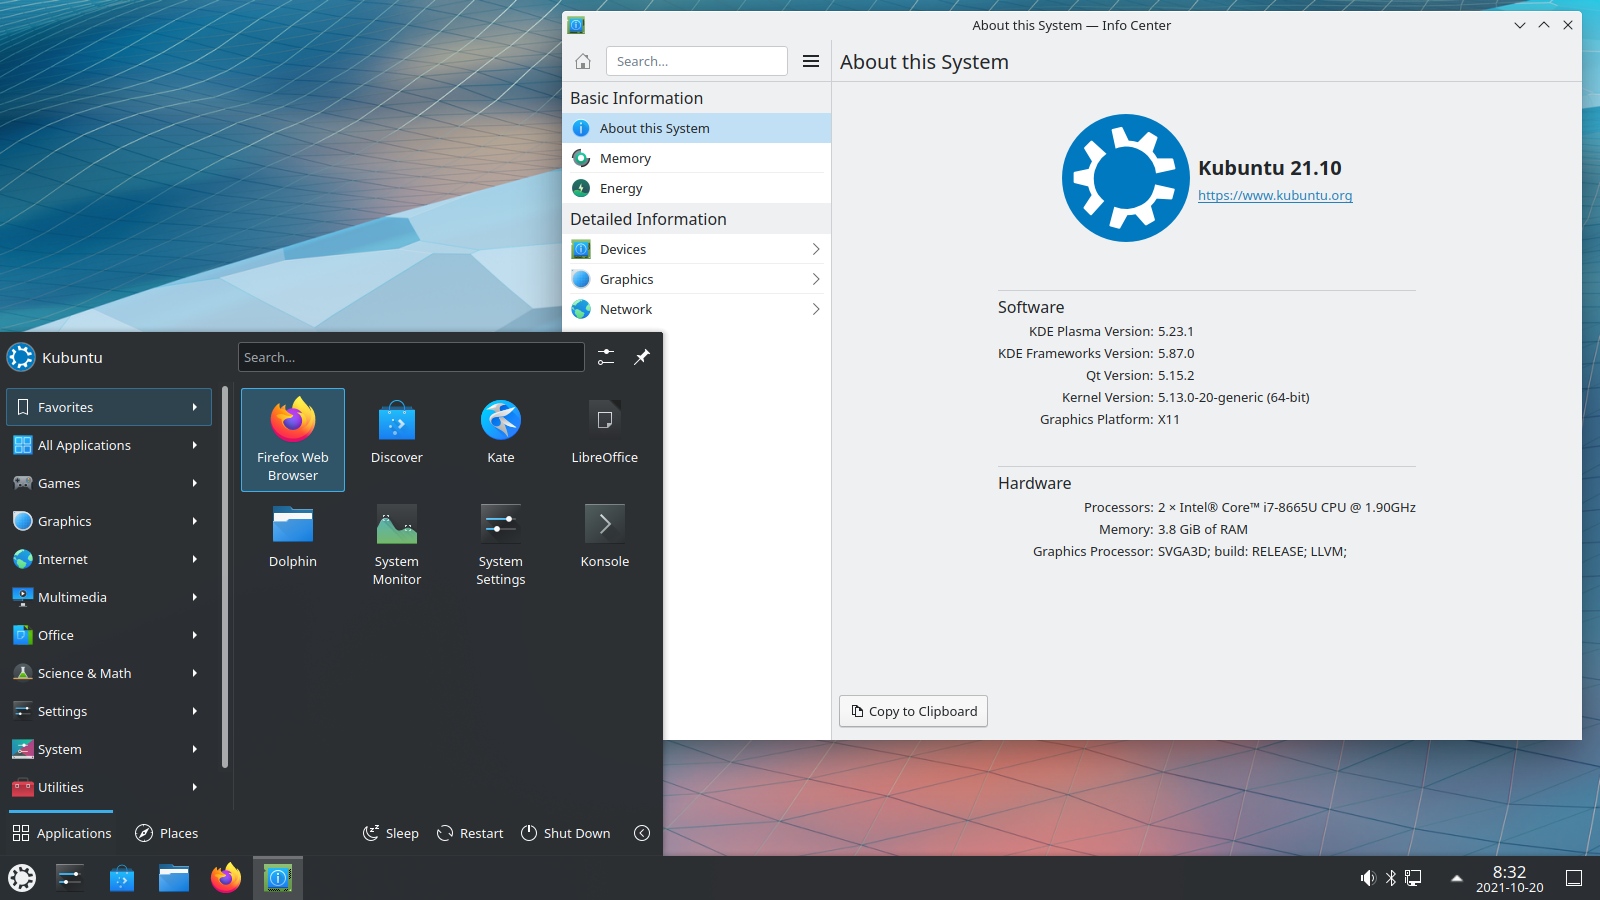Screen dimensions: 1600x900
Task: Show hidden system tray icons arrow
Action: tap(1456, 878)
